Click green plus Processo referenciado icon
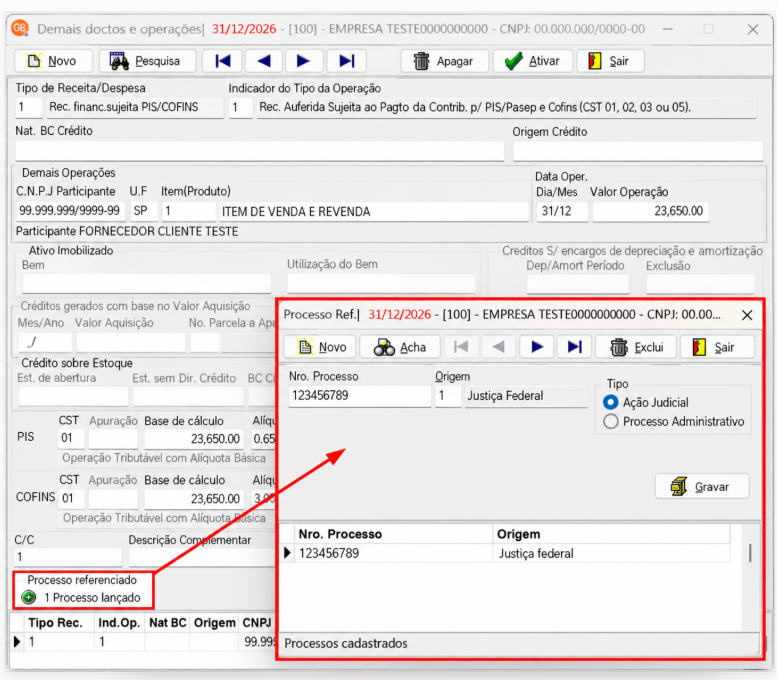 tap(29, 597)
